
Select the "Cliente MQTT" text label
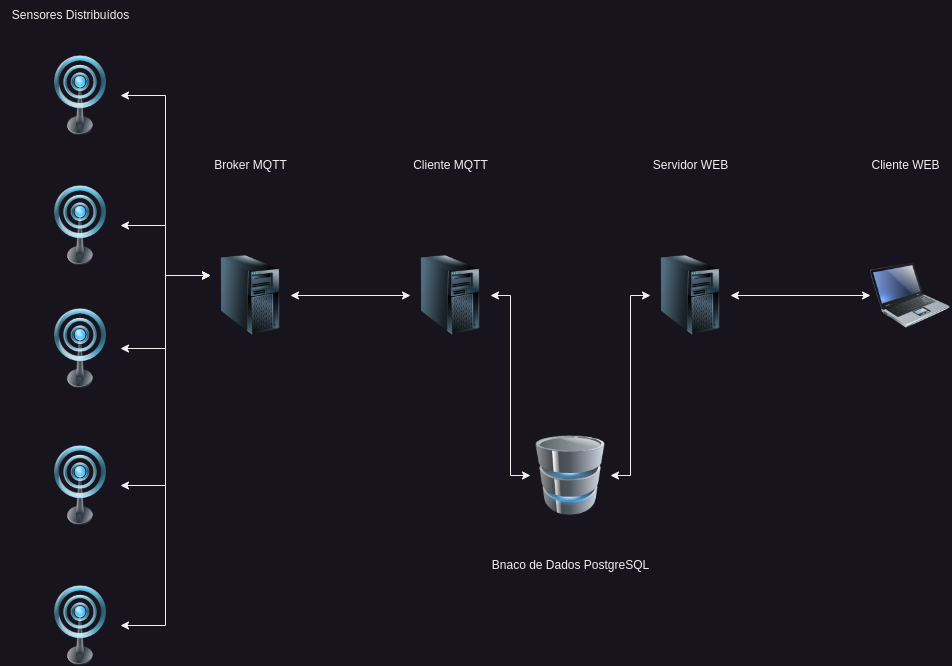point(450,165)
